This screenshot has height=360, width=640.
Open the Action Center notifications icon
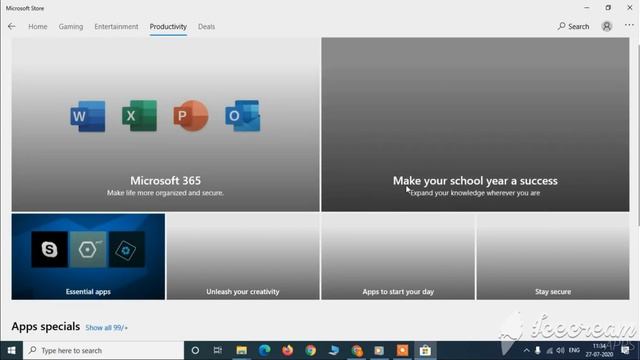[625, 351]
